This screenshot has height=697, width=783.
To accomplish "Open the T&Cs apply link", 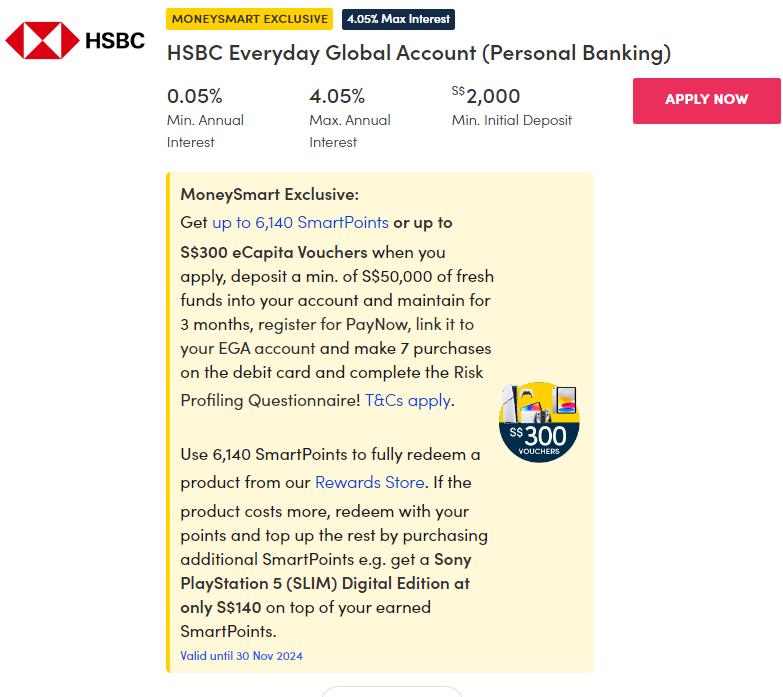I will point(409,400).
